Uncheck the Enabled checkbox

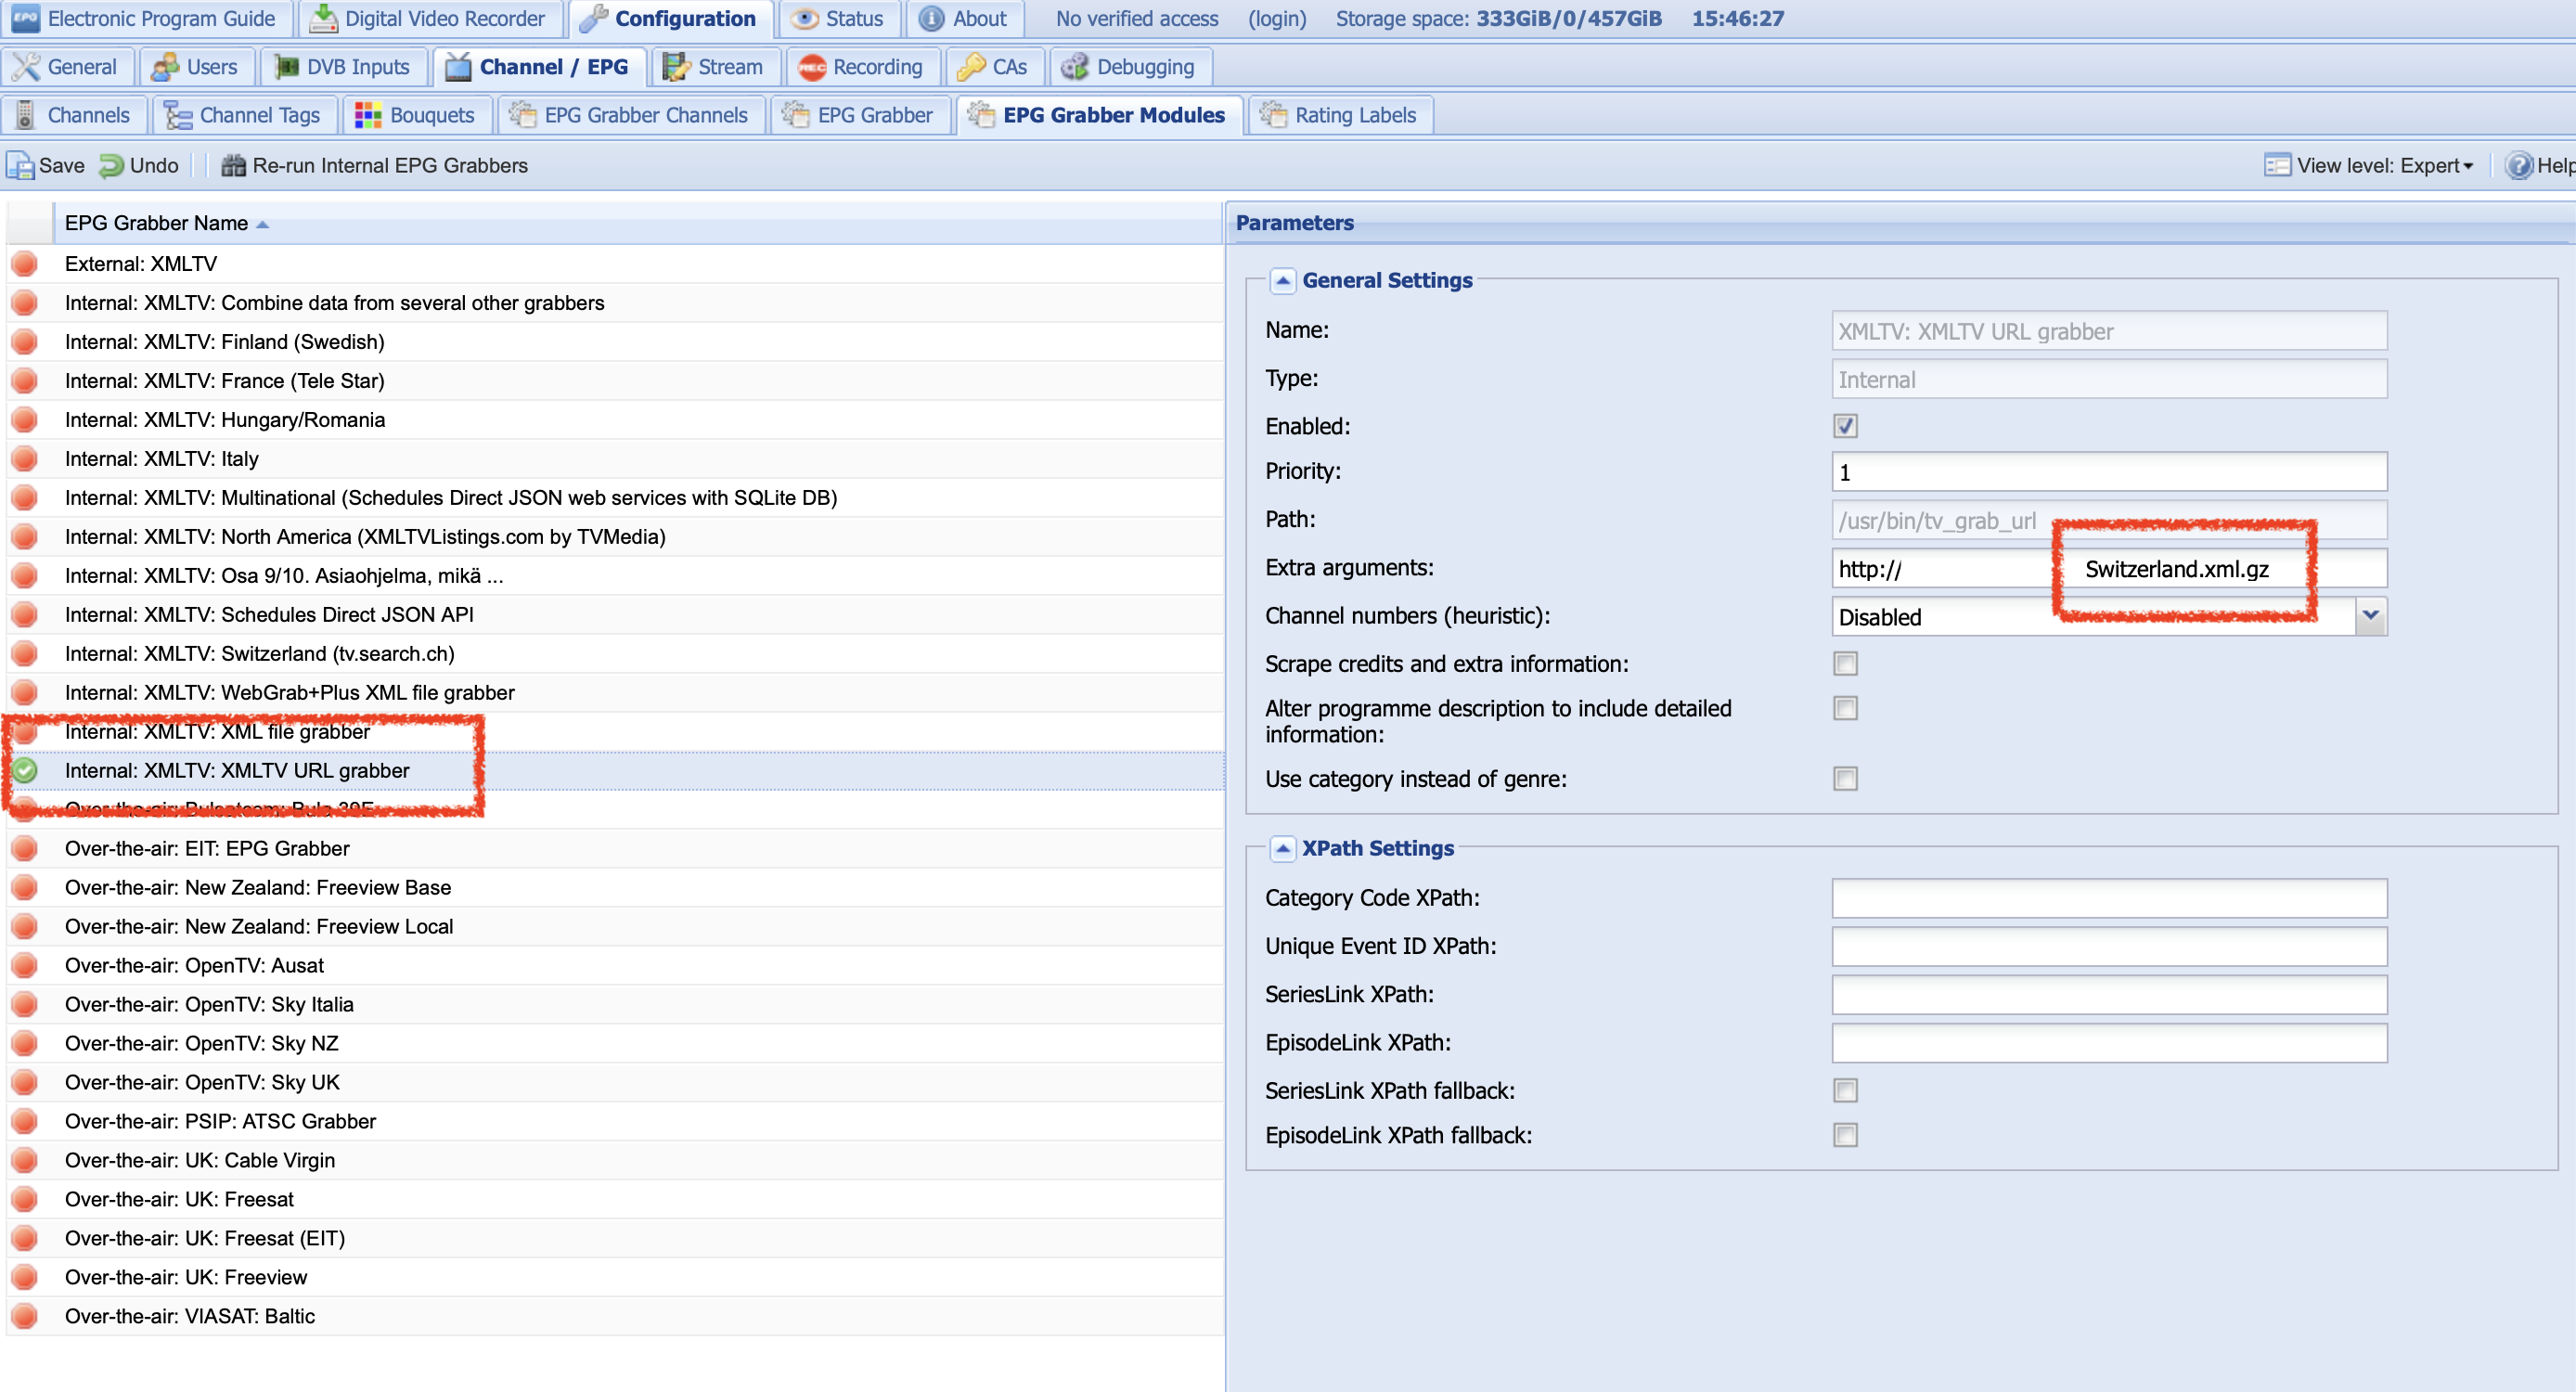1845,426
